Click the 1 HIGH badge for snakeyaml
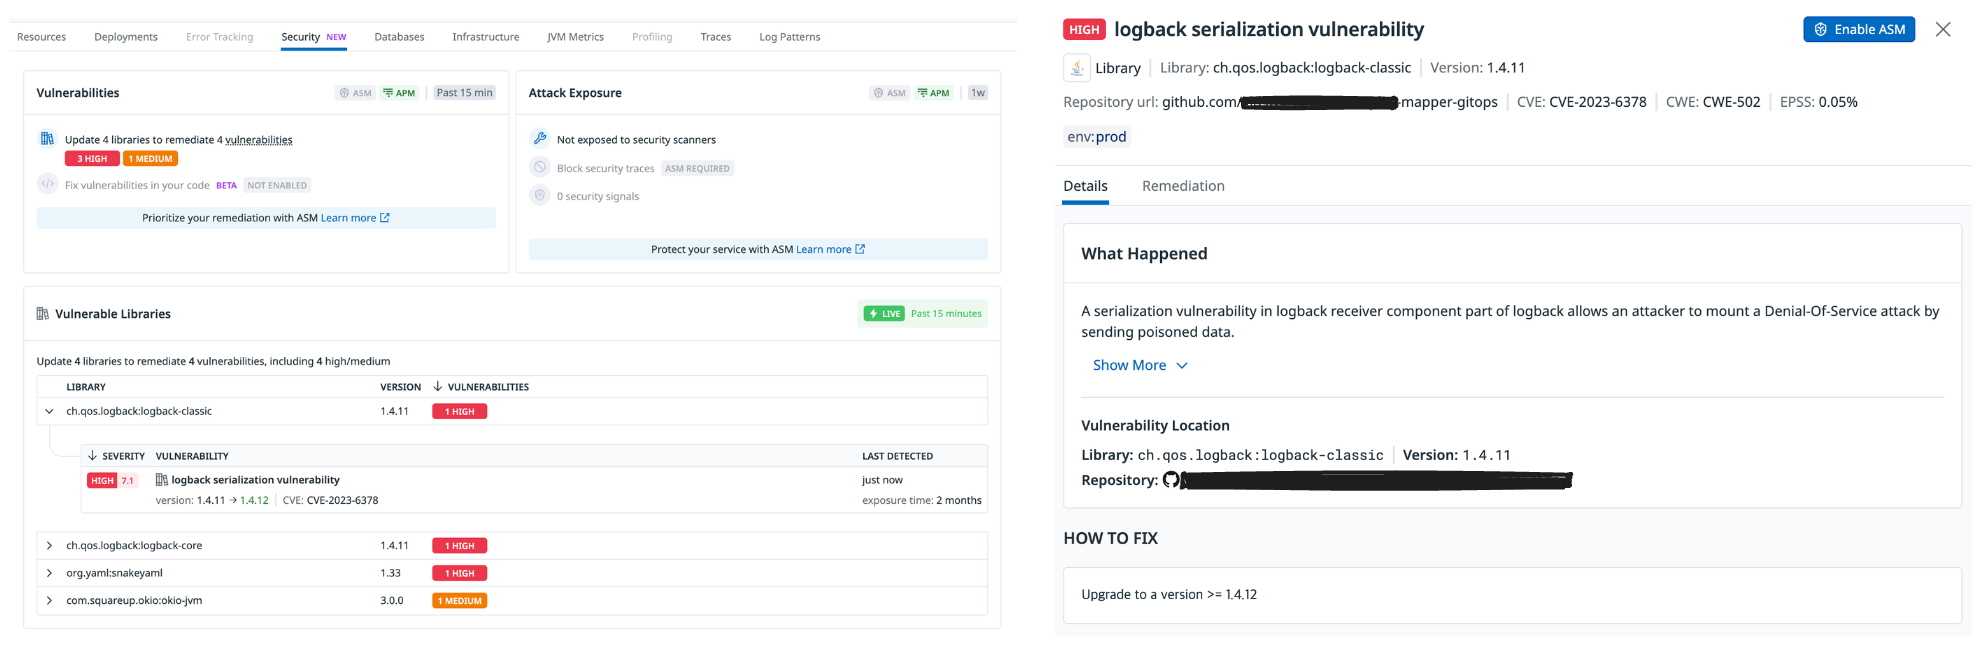This screenshot has width=1982, height=653. point(459,573)
